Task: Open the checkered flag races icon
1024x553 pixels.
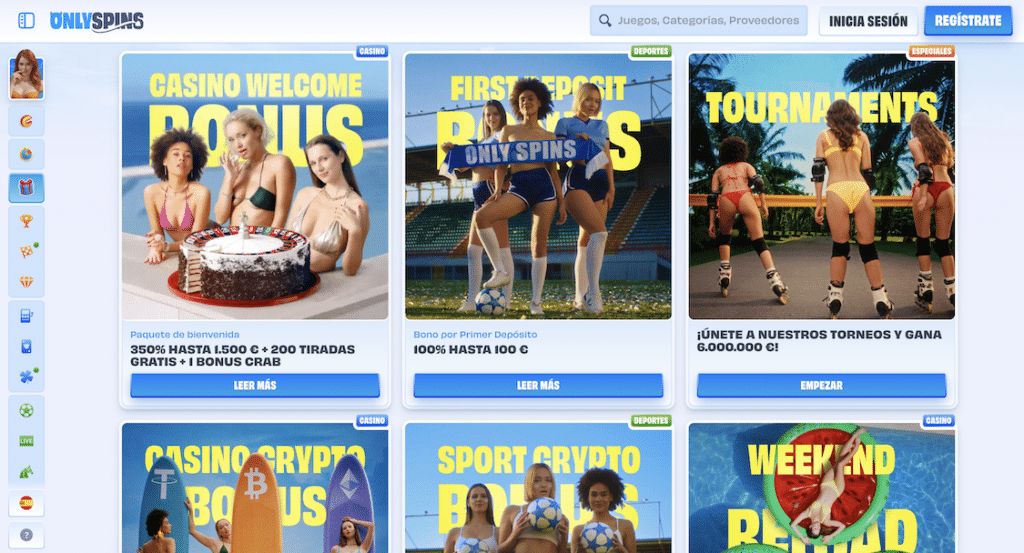Action: tap(26, 251)
